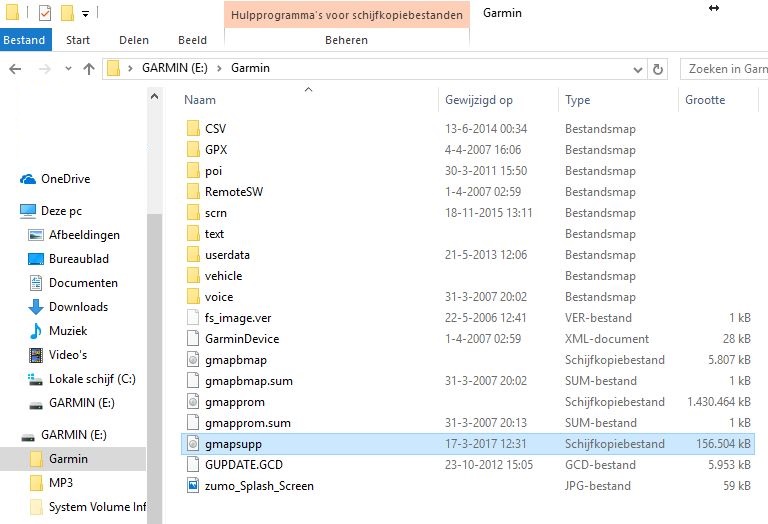
Task: Click the userdata folder icon
Action: click(193, 255)
